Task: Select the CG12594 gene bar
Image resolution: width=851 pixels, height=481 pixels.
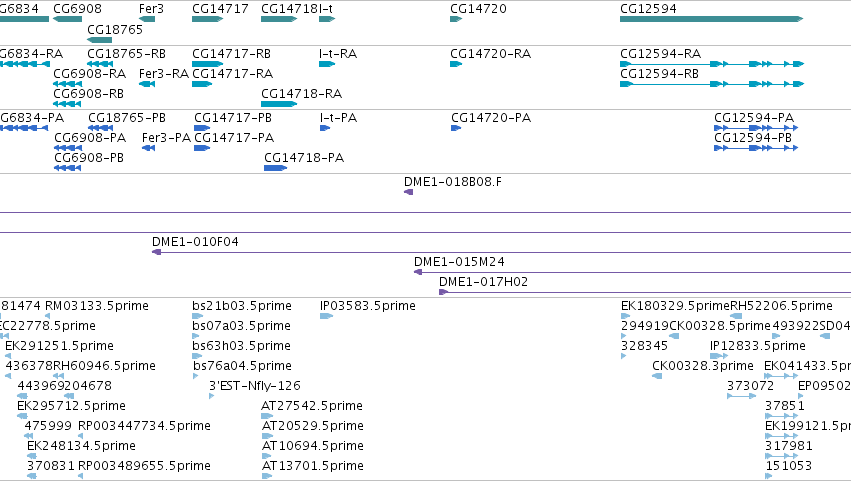Action: pyautogui.click(x=711, y=19)
